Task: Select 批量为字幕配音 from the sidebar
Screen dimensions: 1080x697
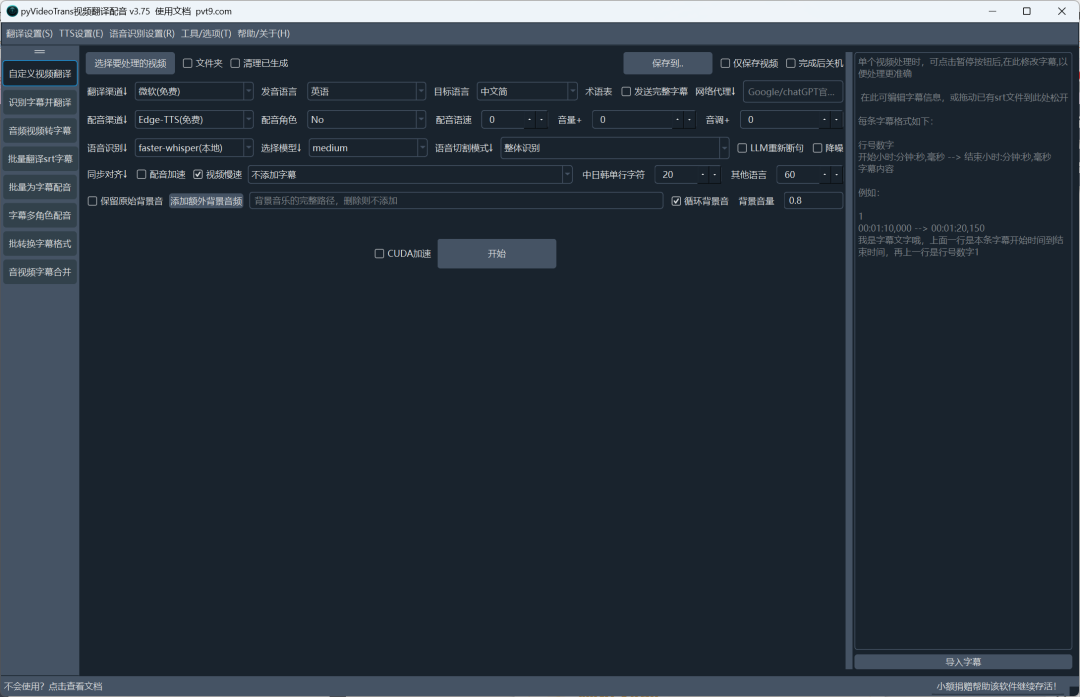Action: coord(40,187)
